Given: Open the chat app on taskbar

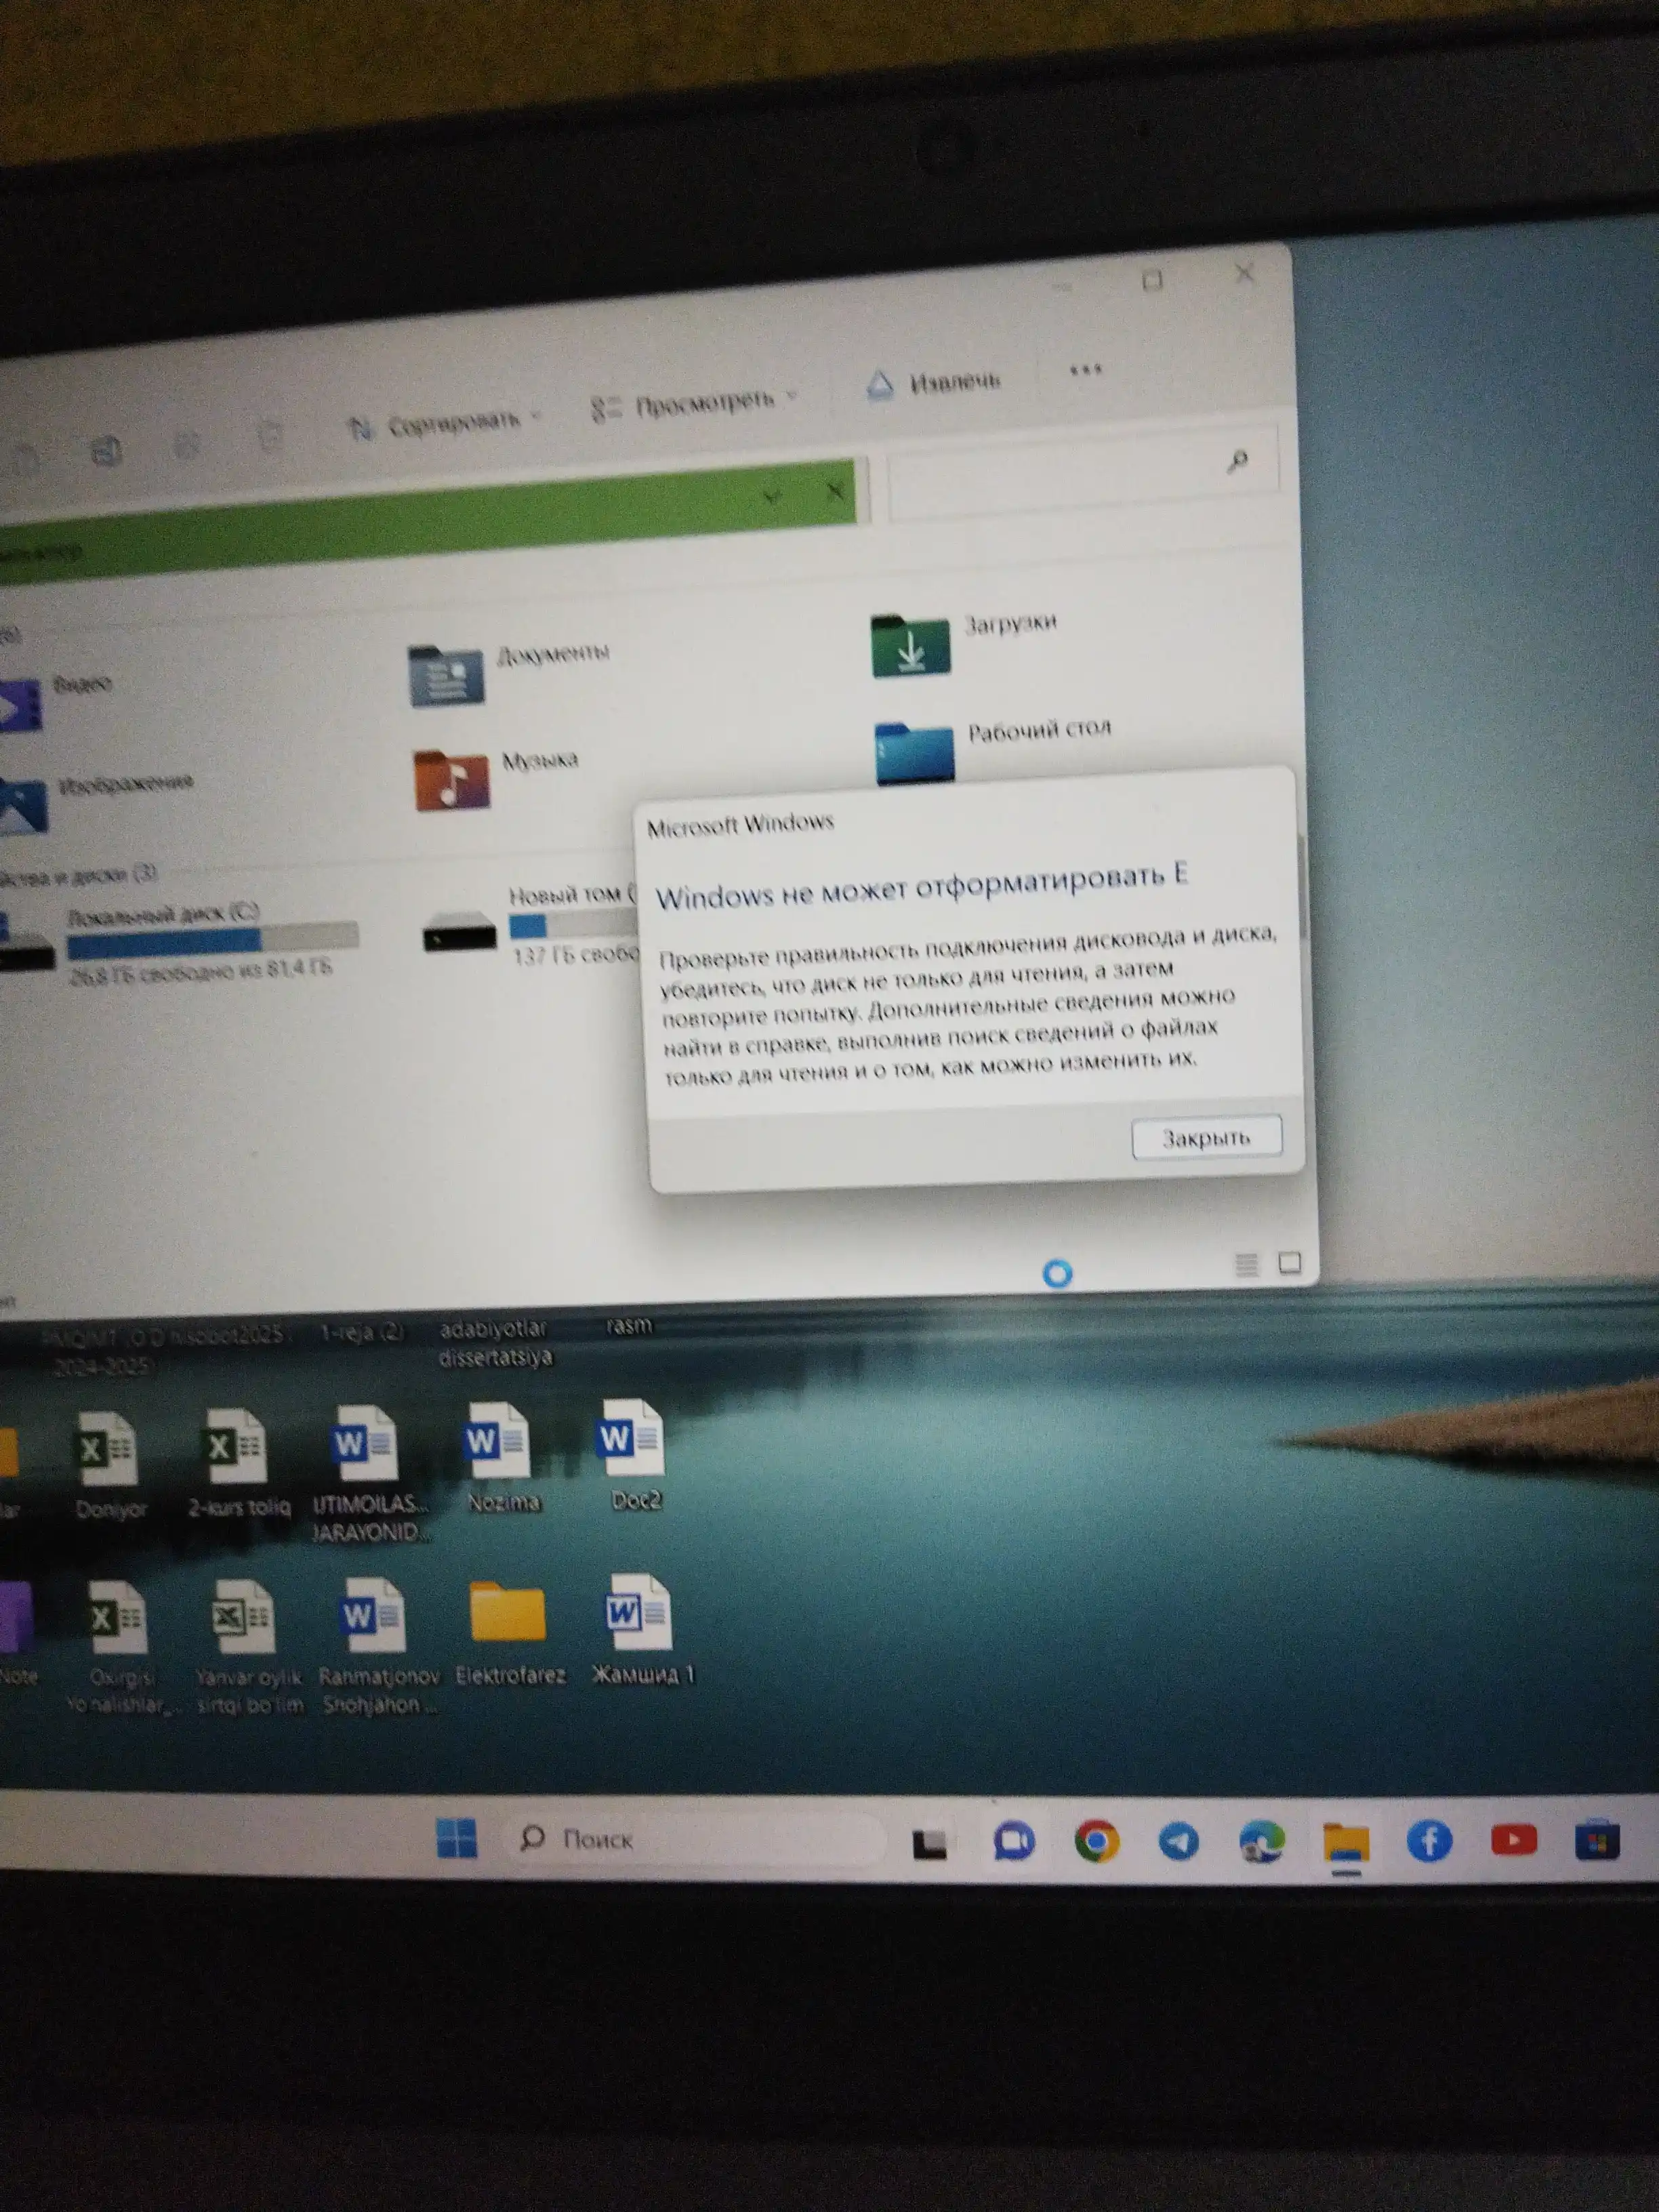Looking at the screenshot, I should click(1013, 1841).
